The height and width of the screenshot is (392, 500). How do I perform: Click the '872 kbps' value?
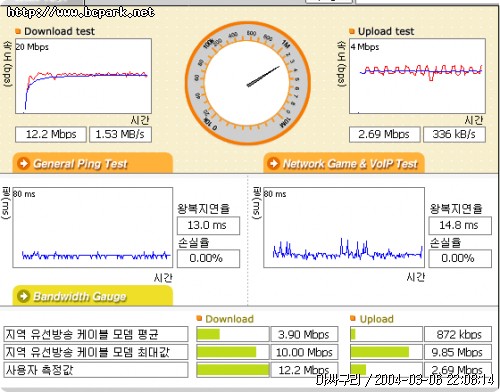point(459,334)
